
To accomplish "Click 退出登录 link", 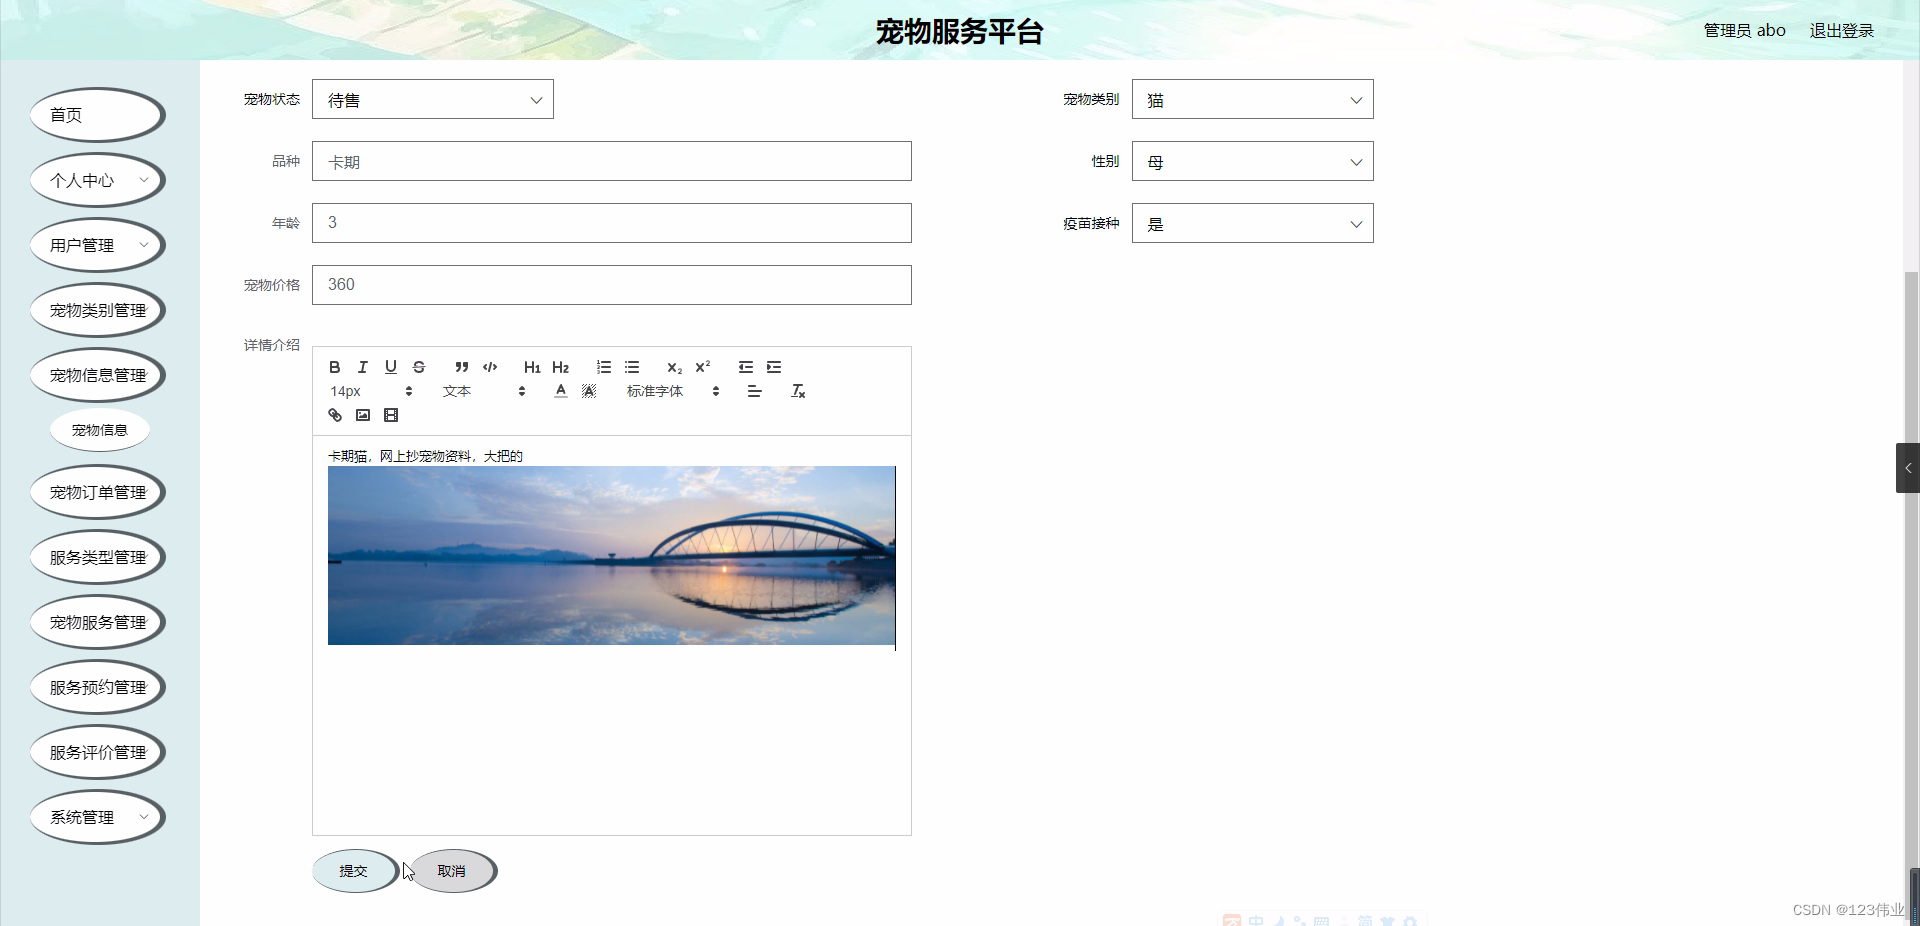I will tap(1841, 31).
